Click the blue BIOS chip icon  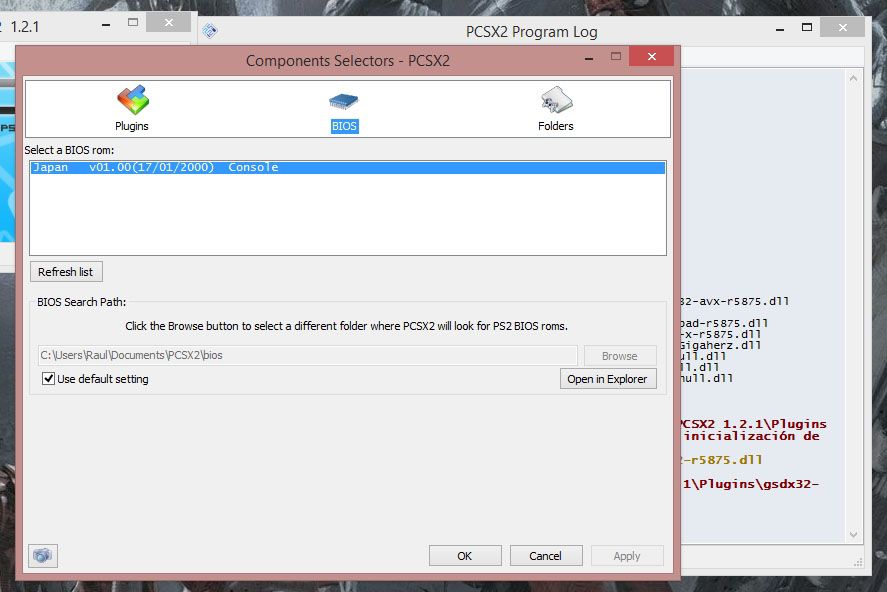[344, 100]
